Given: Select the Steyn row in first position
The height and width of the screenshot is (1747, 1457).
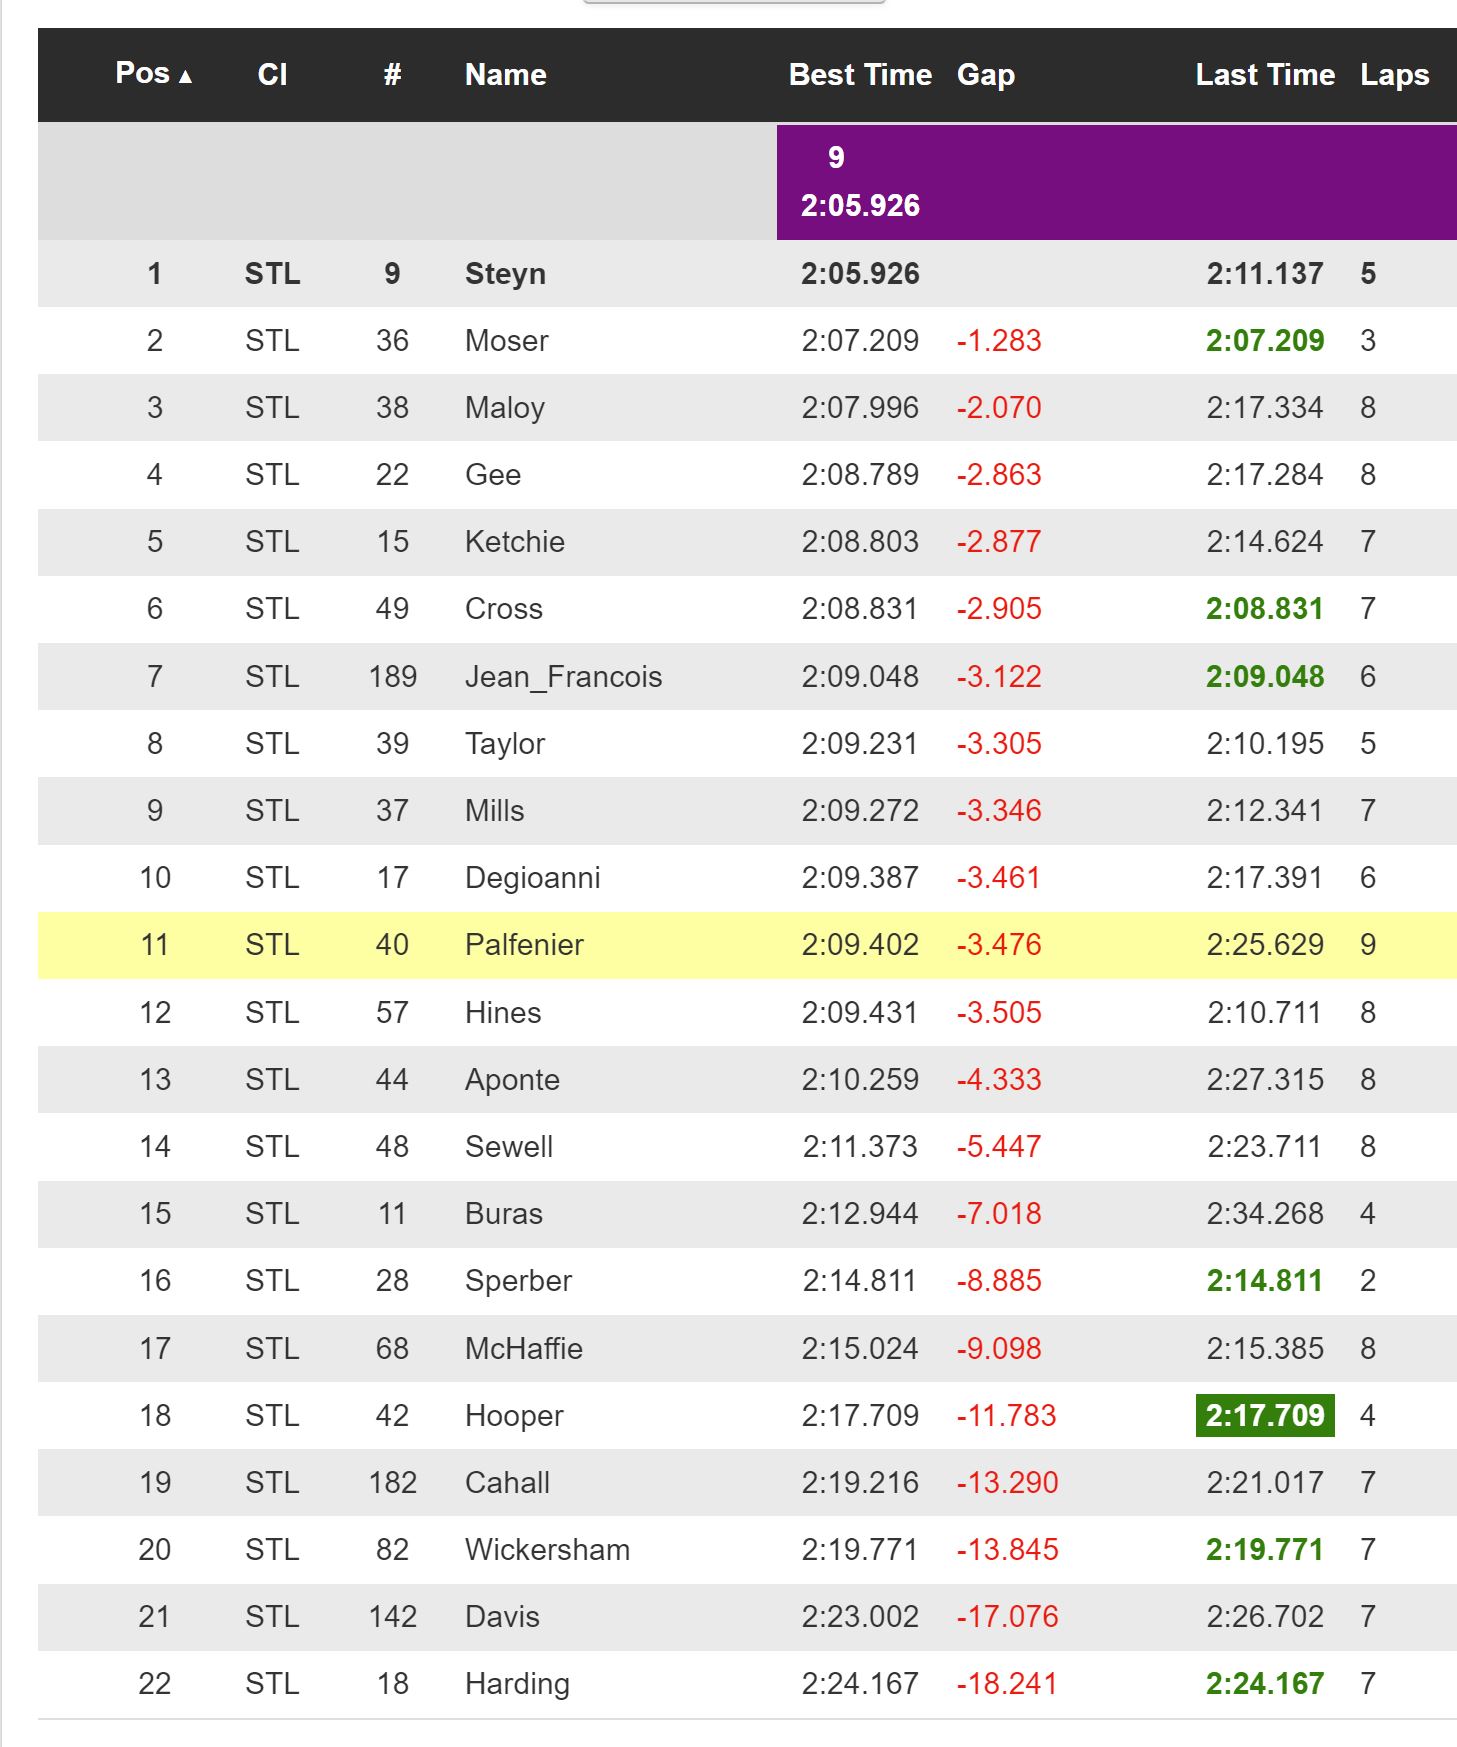Looking at the screenshot, I should pos(747,273).
